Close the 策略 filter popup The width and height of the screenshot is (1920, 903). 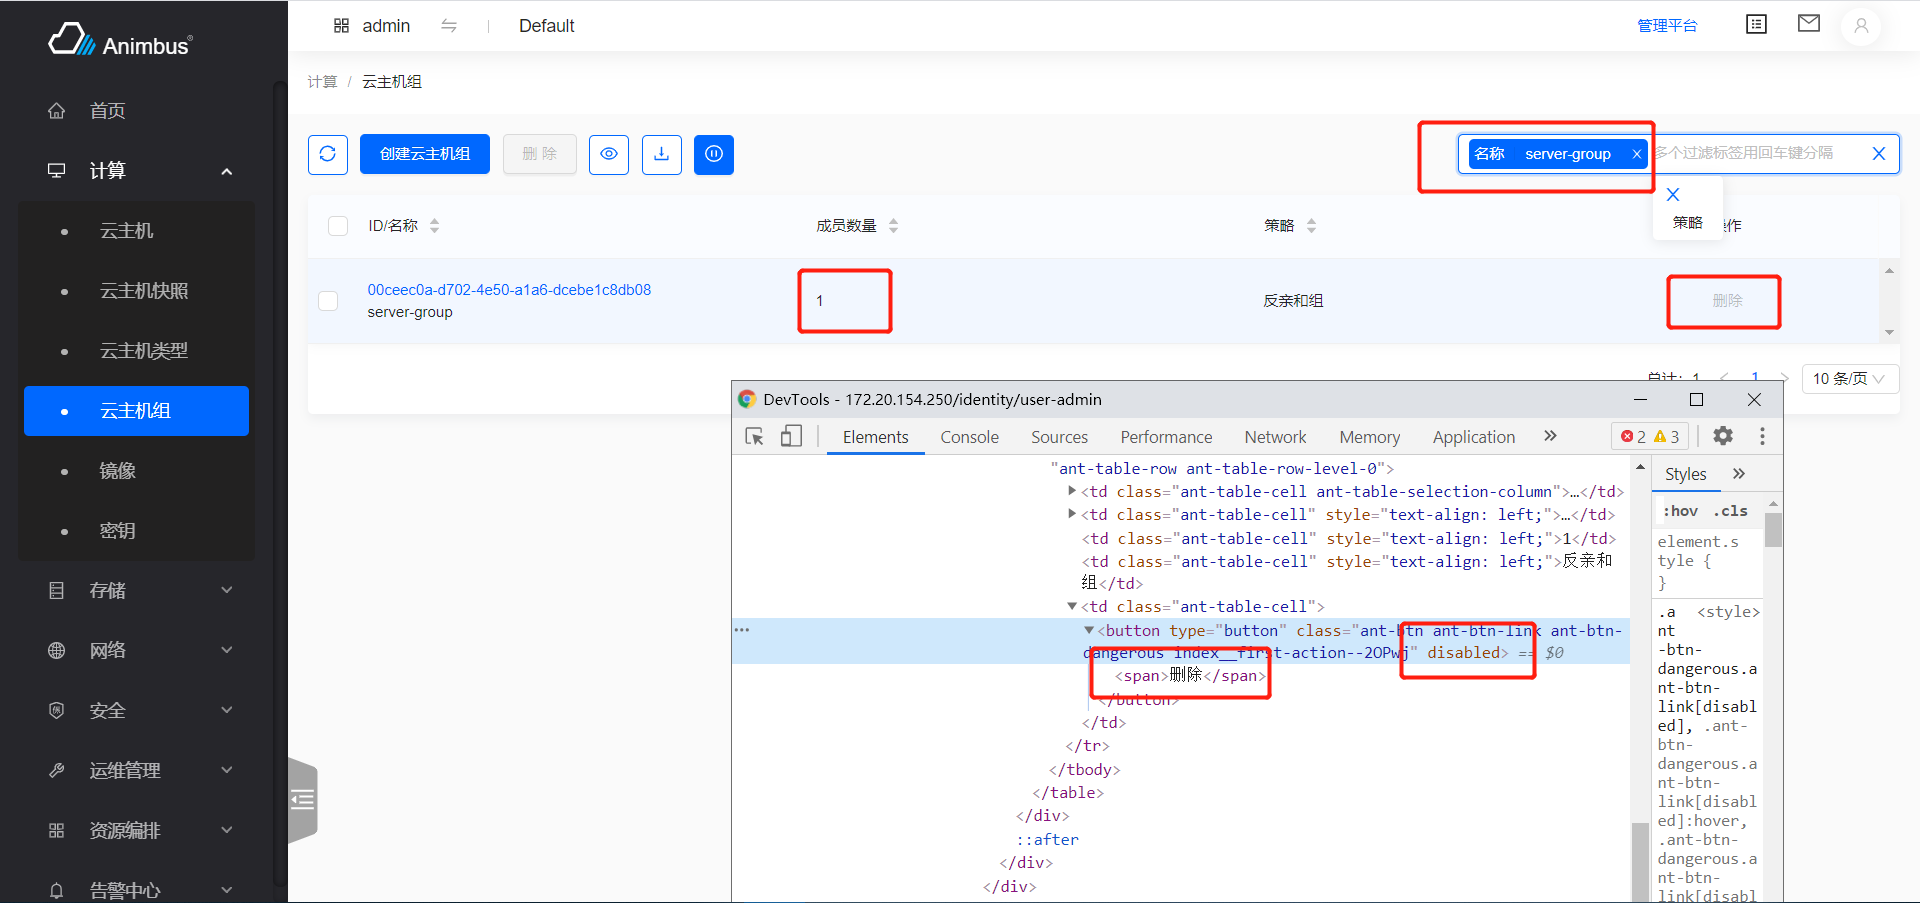click(1673, 194)
